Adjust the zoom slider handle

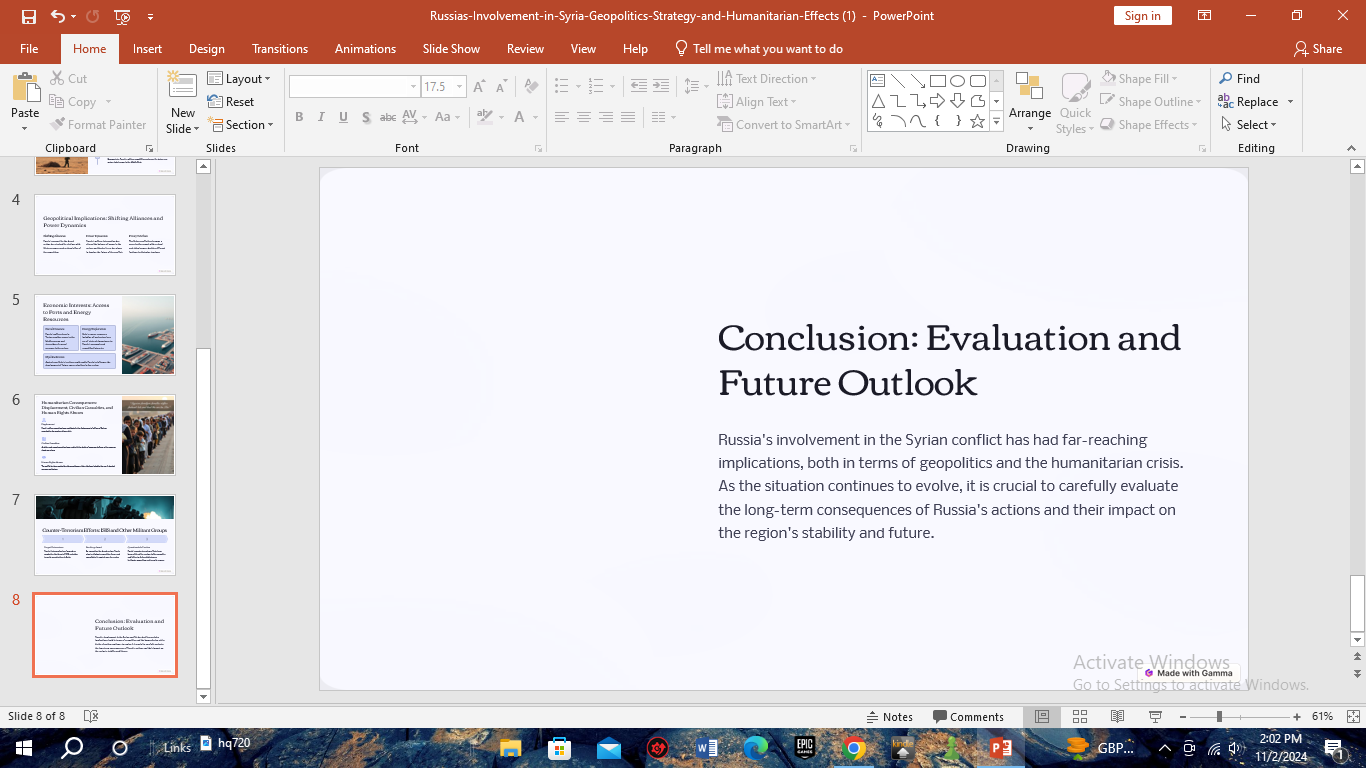click(x=1219, y=717)
